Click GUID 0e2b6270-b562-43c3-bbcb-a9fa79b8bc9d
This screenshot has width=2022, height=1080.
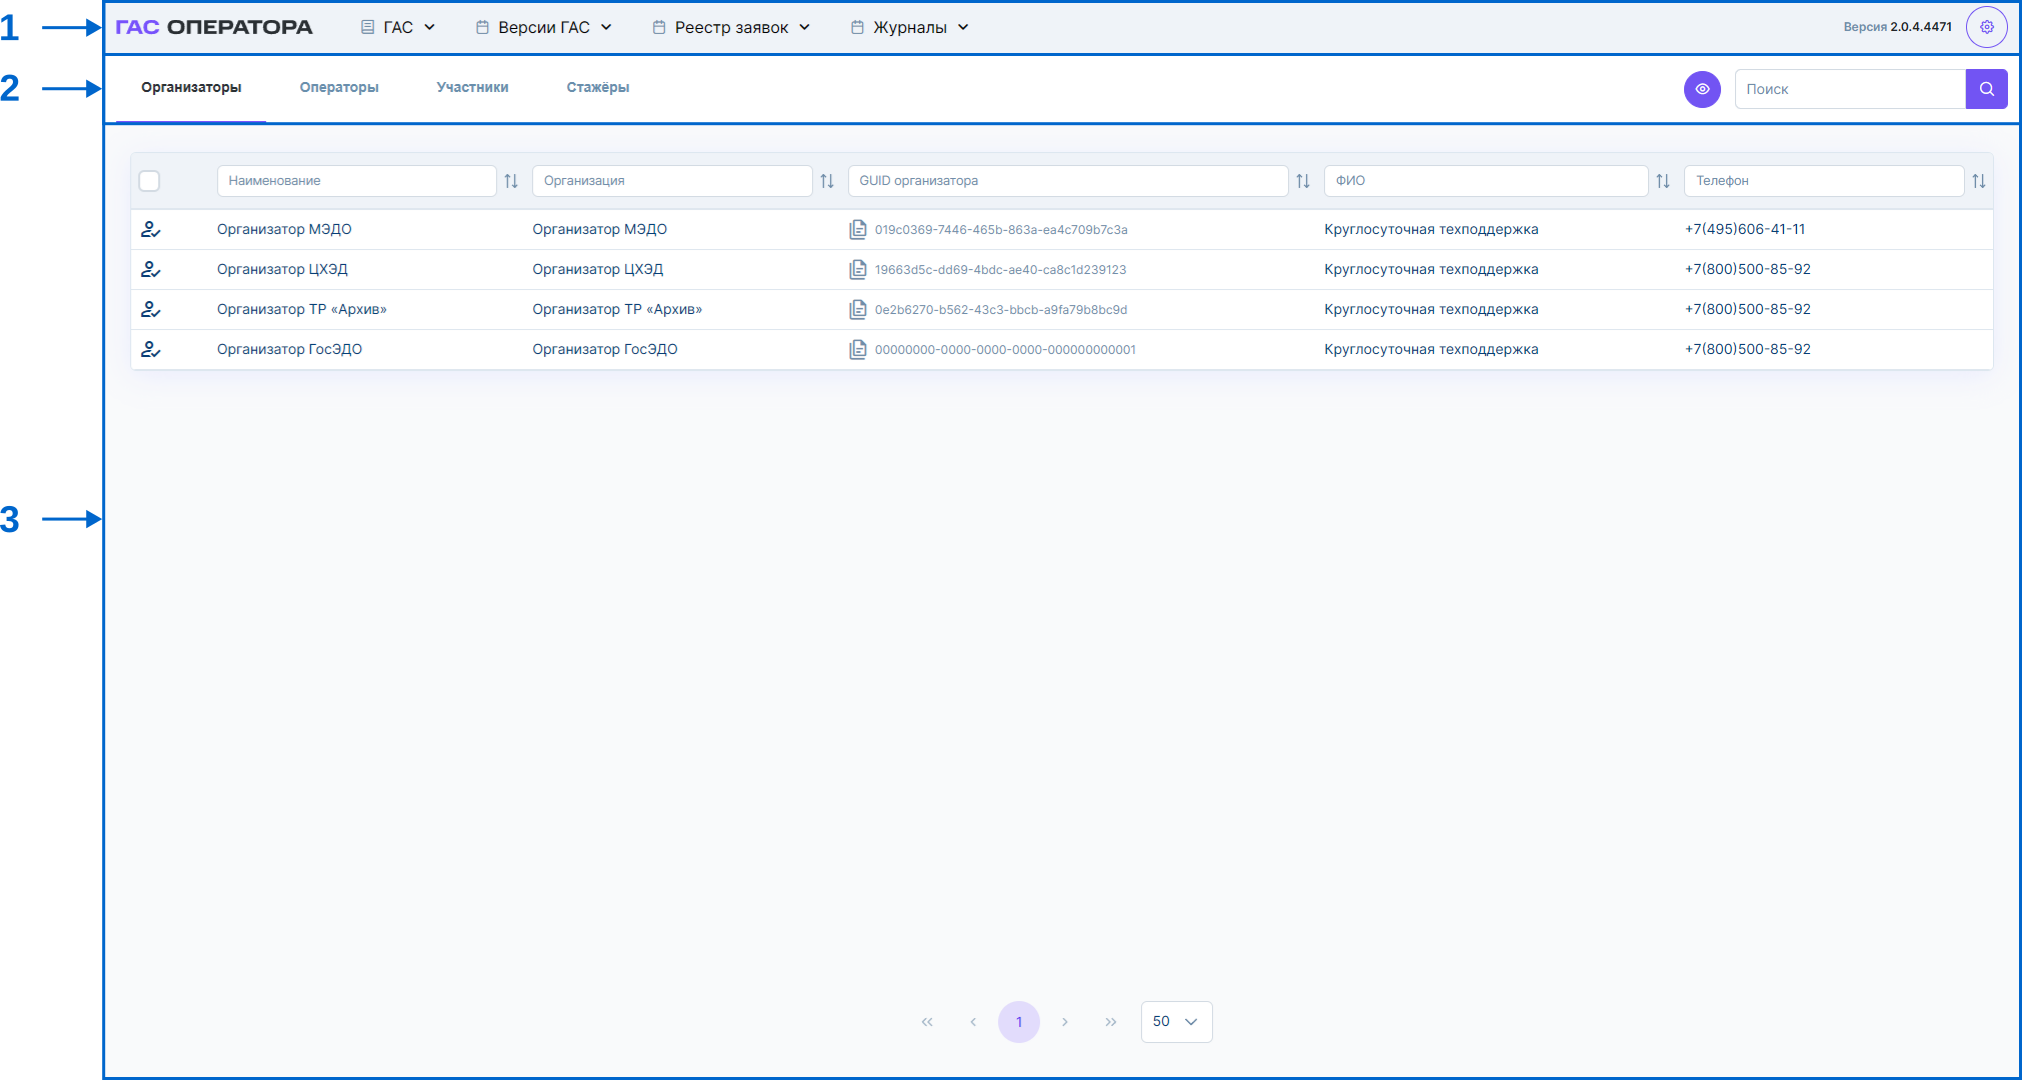(x=1001, y=310)
